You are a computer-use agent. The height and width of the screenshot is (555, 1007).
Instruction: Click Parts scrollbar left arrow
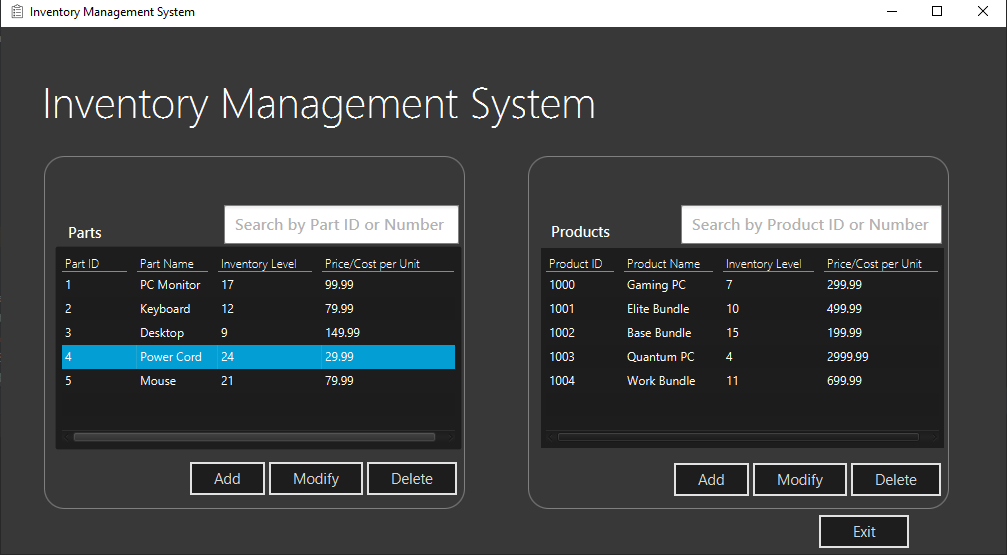[x=67, y=437]
